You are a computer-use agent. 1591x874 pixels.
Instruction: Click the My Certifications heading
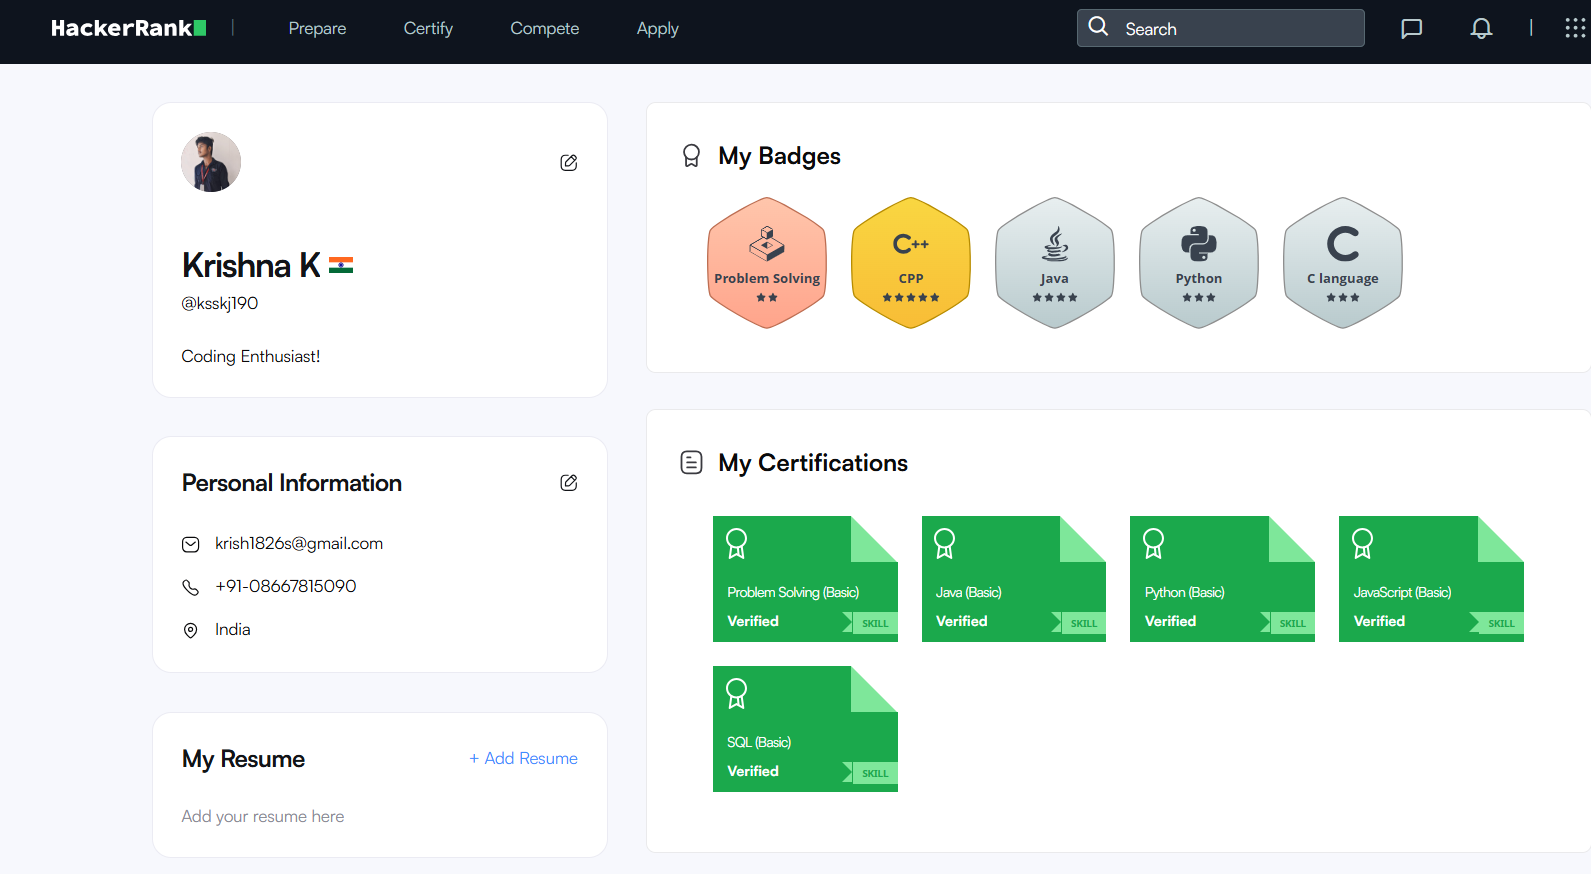click(813, 463)
